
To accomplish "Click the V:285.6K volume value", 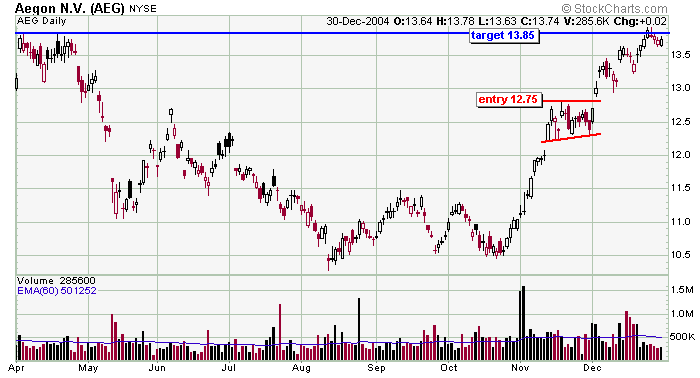I will (x=586, y=21).
